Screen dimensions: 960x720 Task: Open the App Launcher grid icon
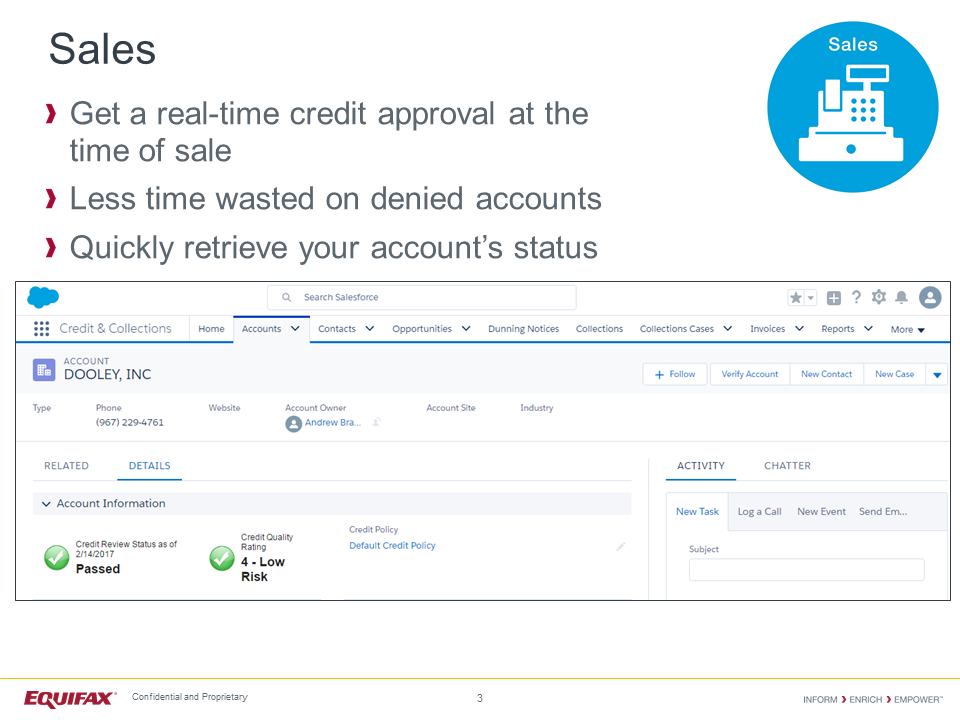coord(42,329)
